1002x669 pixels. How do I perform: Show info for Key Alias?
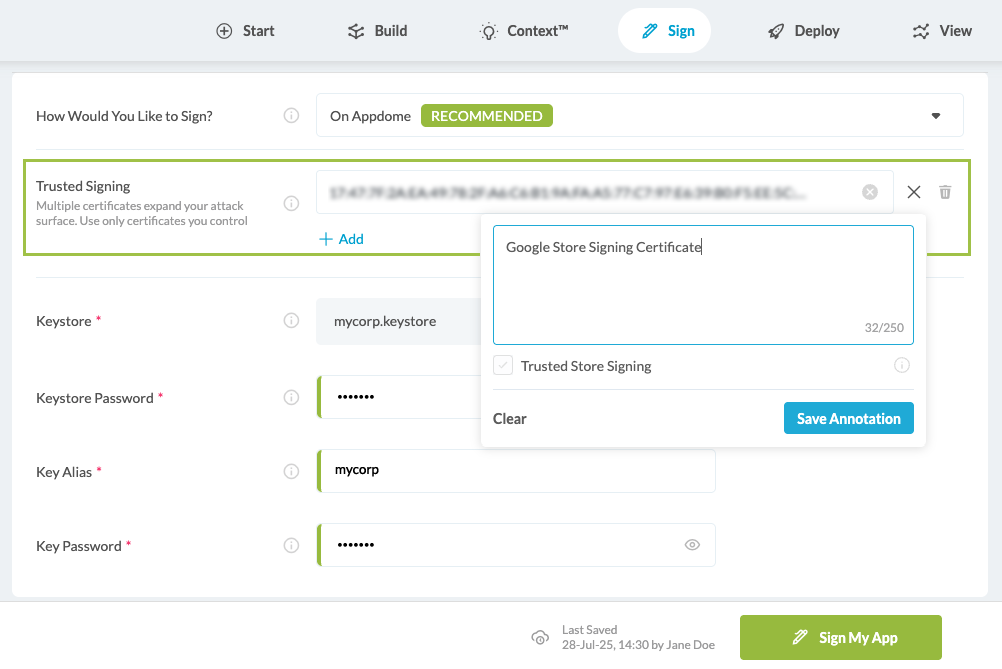[291, 472]
